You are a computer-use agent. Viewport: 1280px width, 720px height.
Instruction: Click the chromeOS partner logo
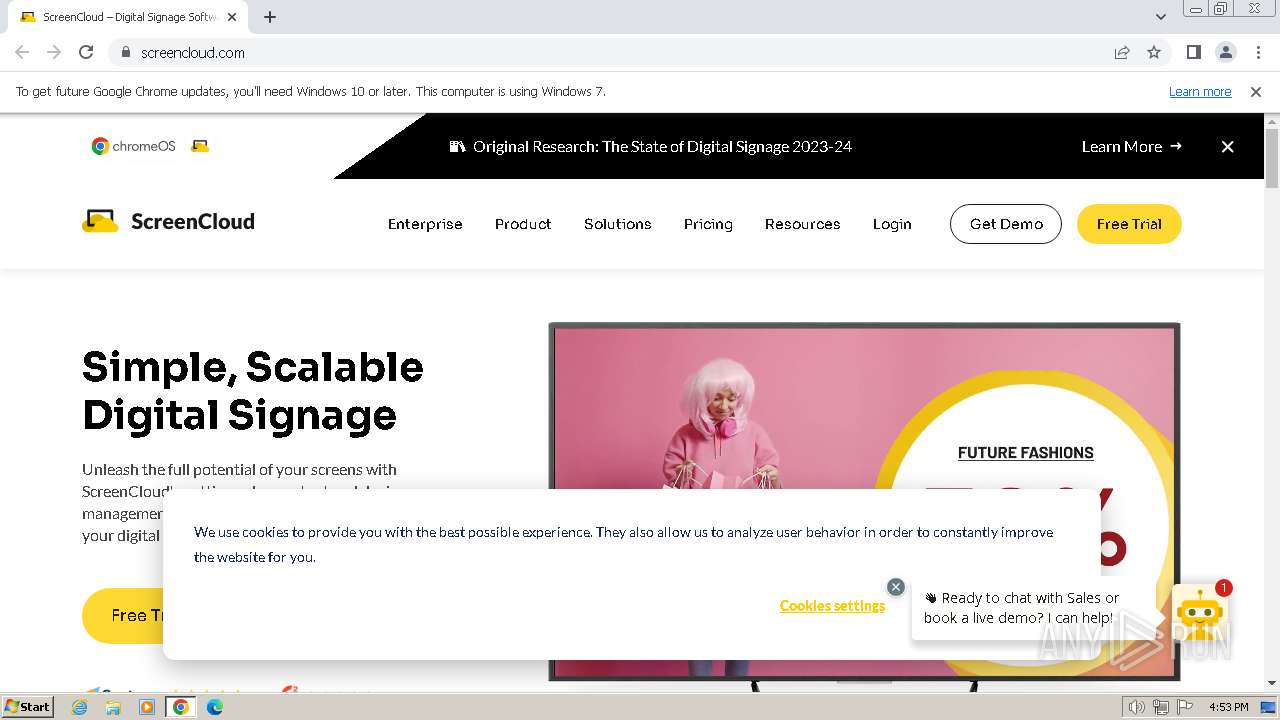coord(133,146)
